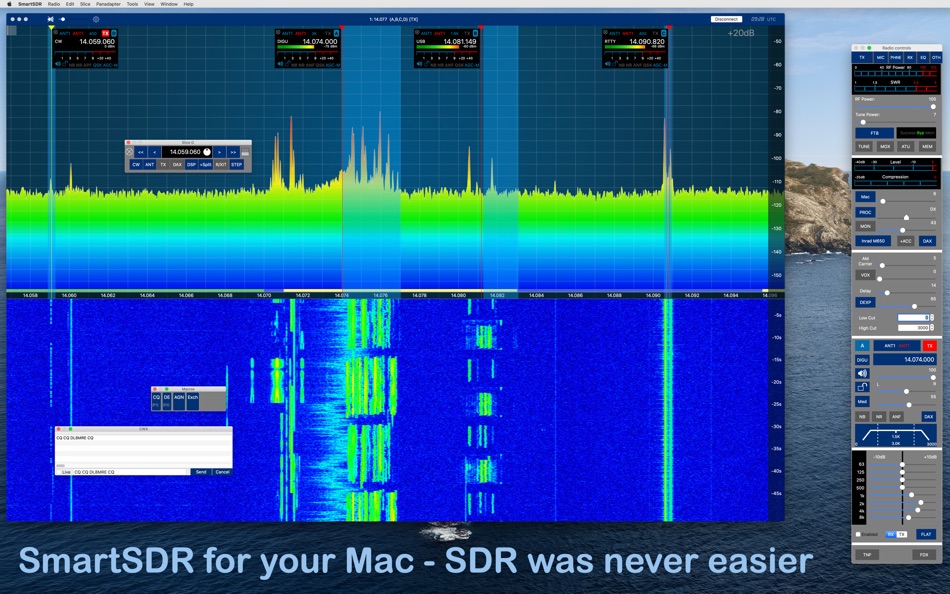The image size is (950, 594).
Task: Click the speaker icon in window title bar
Action: 51,19
